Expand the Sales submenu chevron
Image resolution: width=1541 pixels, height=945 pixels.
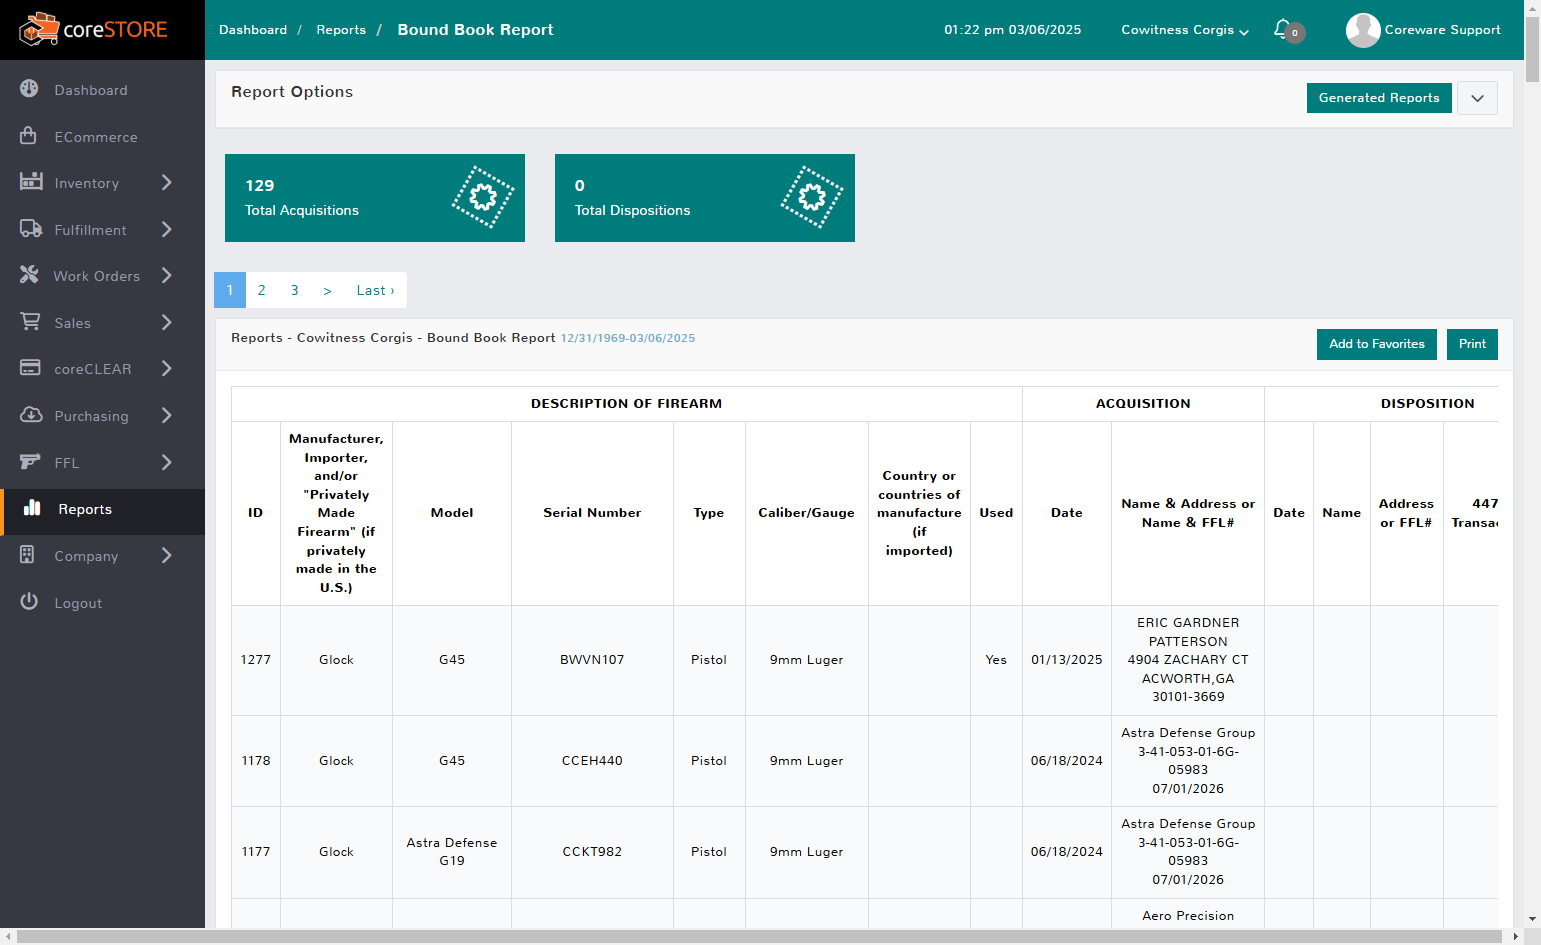tap(167, 322)
